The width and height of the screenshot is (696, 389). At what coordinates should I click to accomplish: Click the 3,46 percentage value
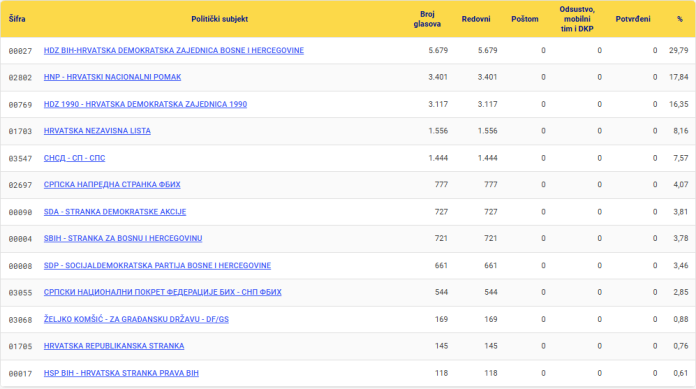(681, 266)
